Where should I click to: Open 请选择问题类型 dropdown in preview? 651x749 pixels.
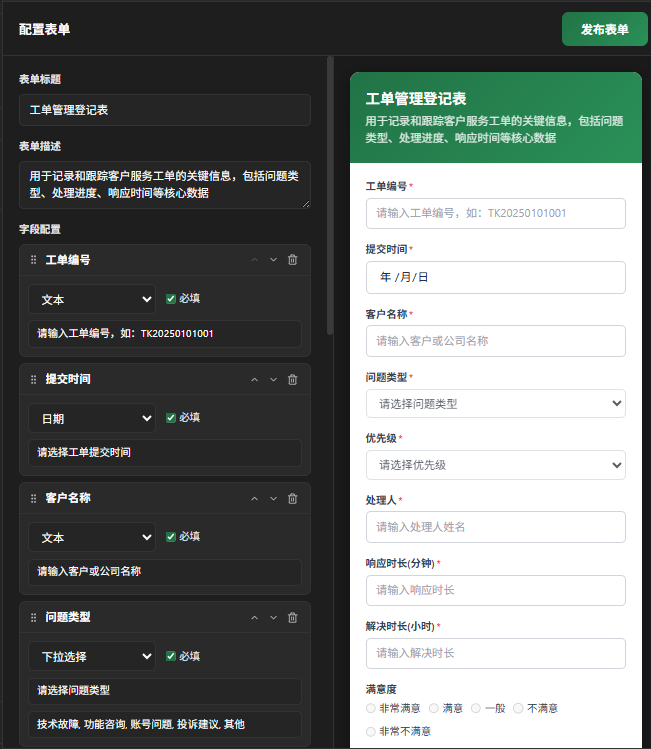coord(496,404)
